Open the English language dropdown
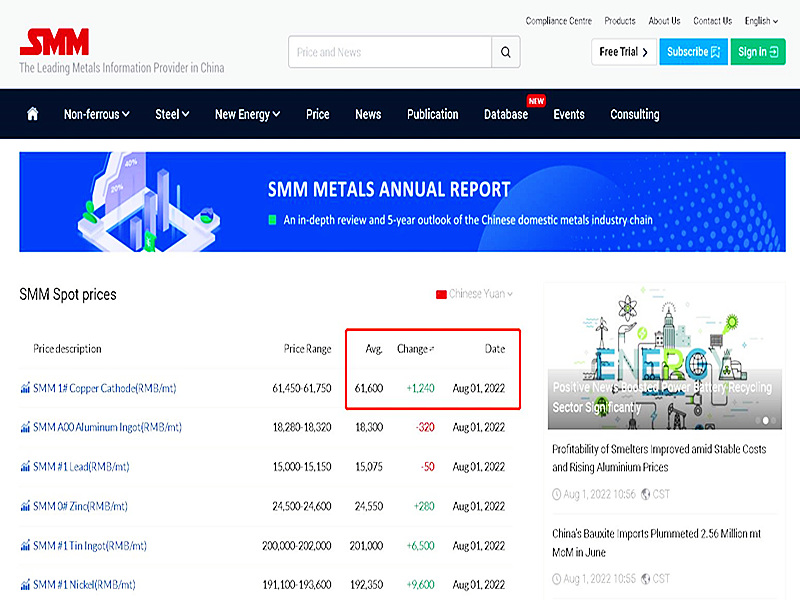 point(761,21)
